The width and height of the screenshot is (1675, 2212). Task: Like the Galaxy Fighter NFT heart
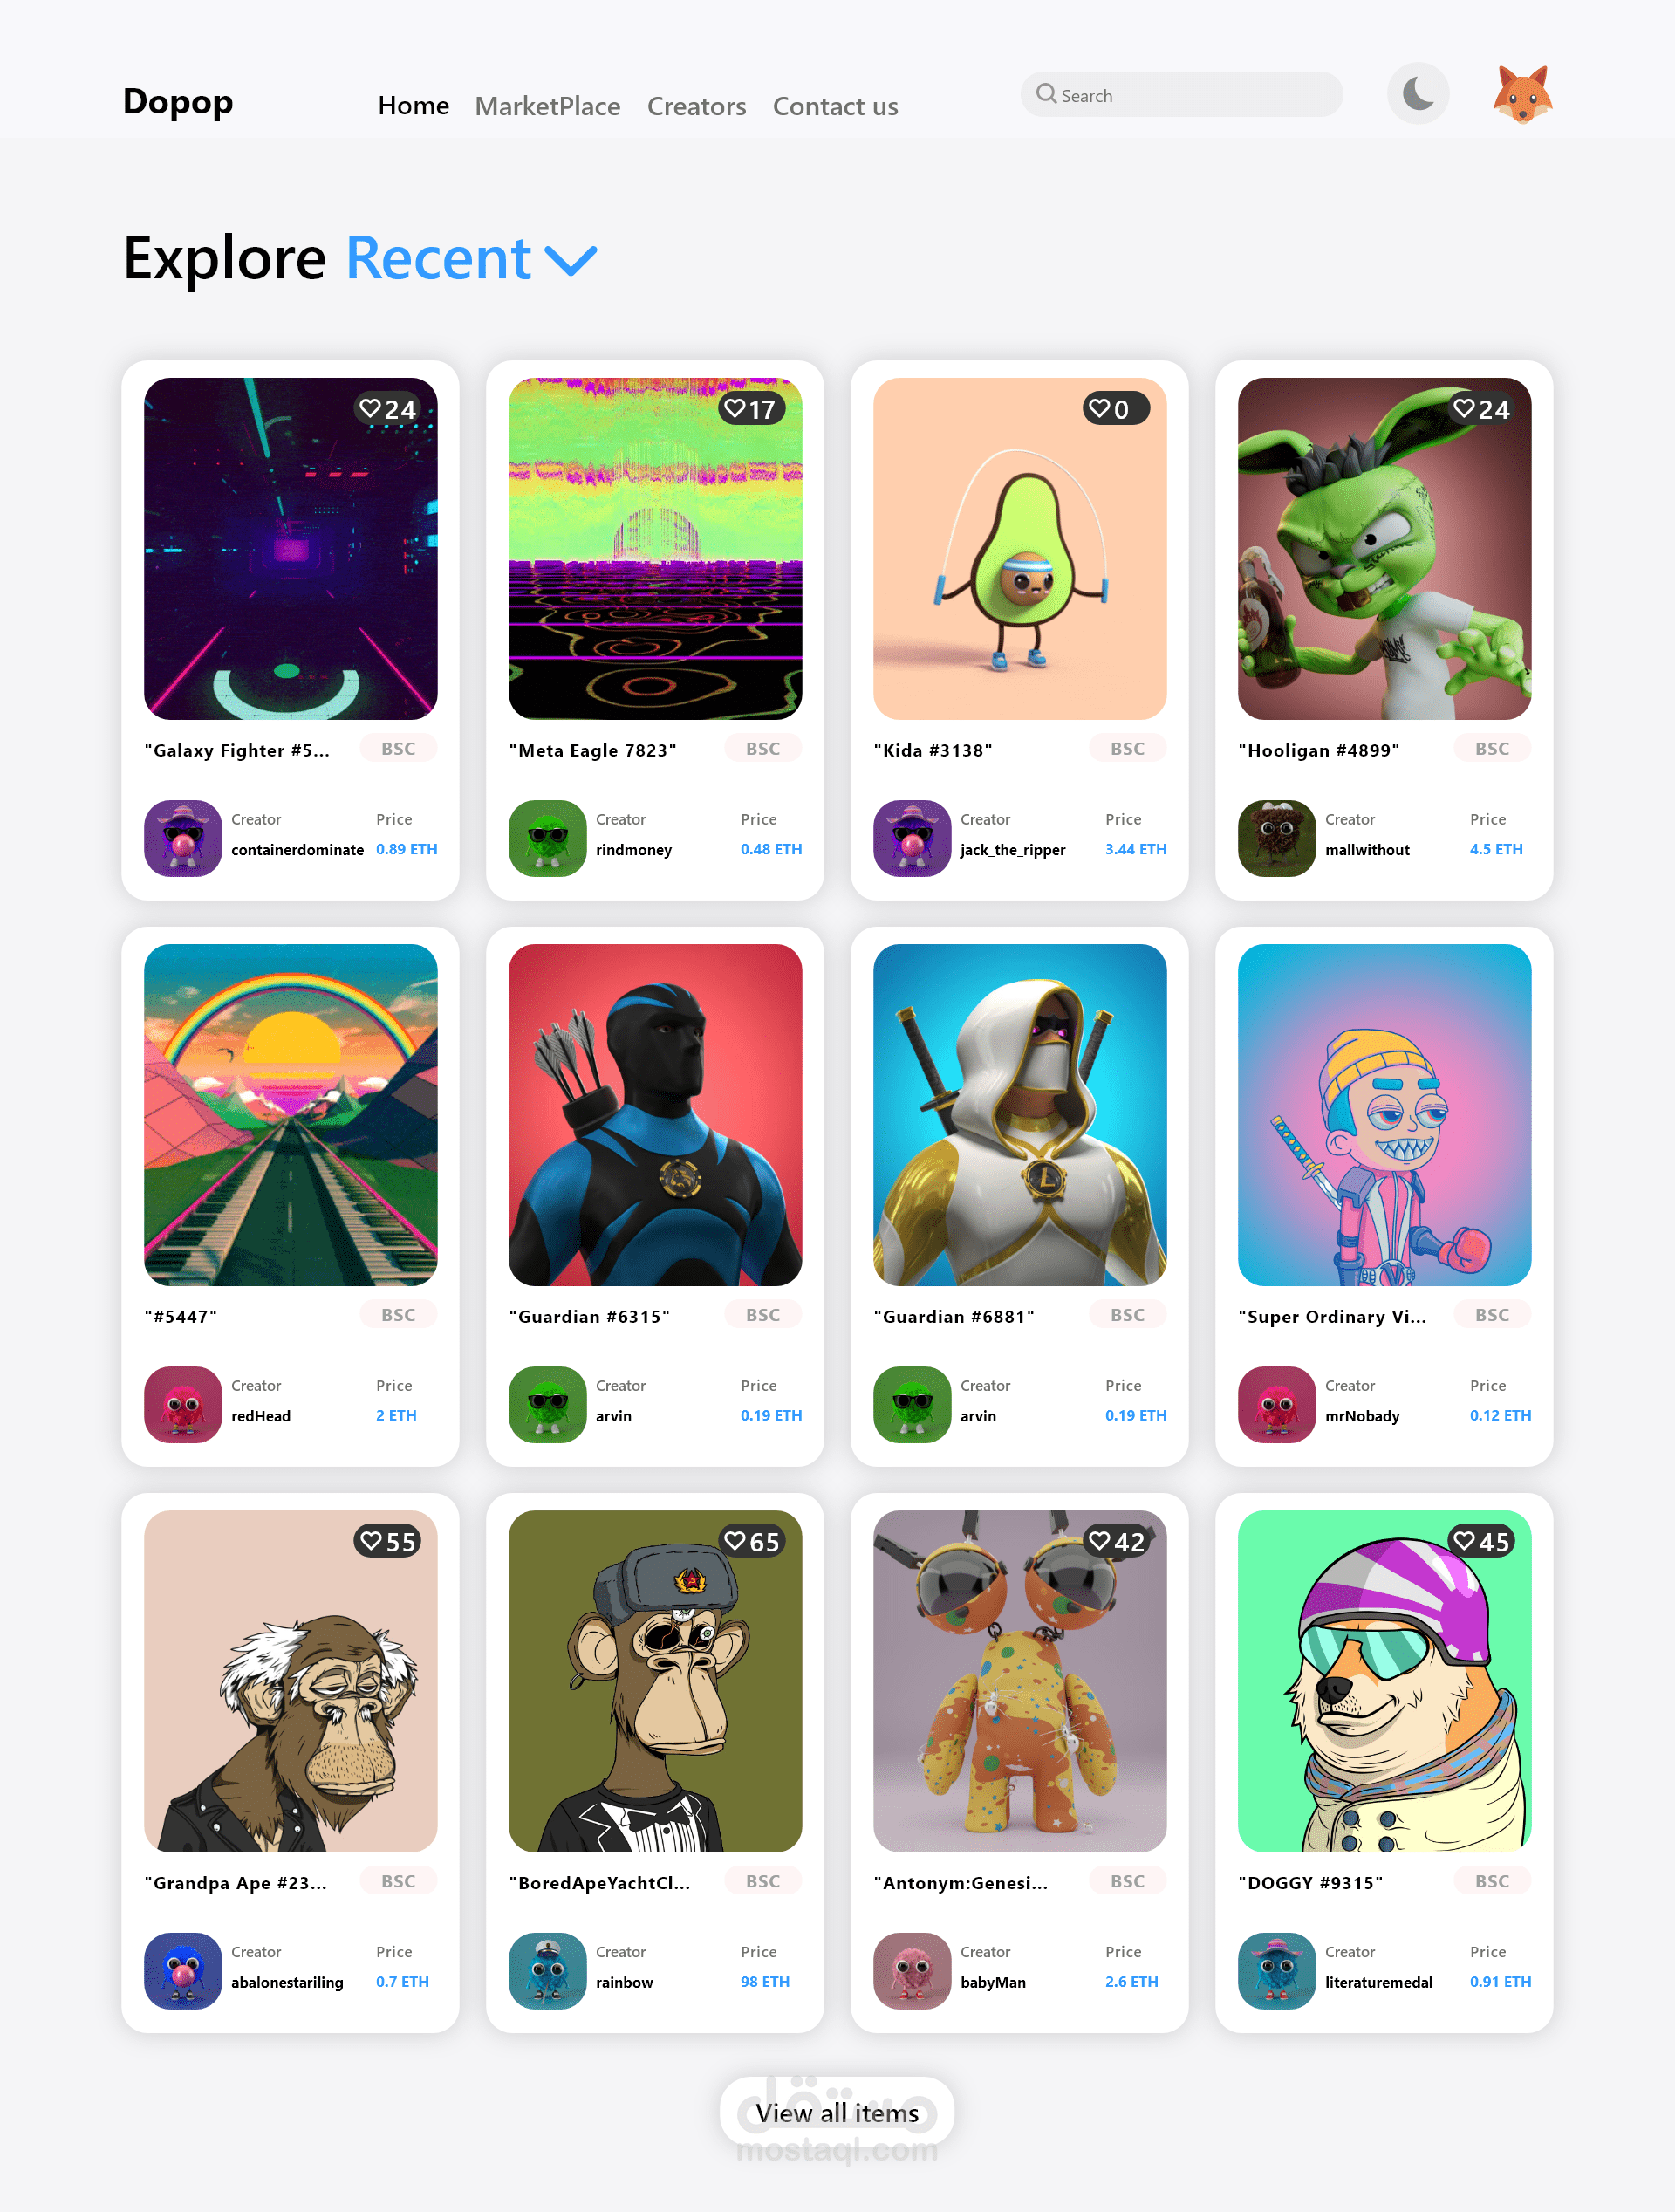(371, 409)
